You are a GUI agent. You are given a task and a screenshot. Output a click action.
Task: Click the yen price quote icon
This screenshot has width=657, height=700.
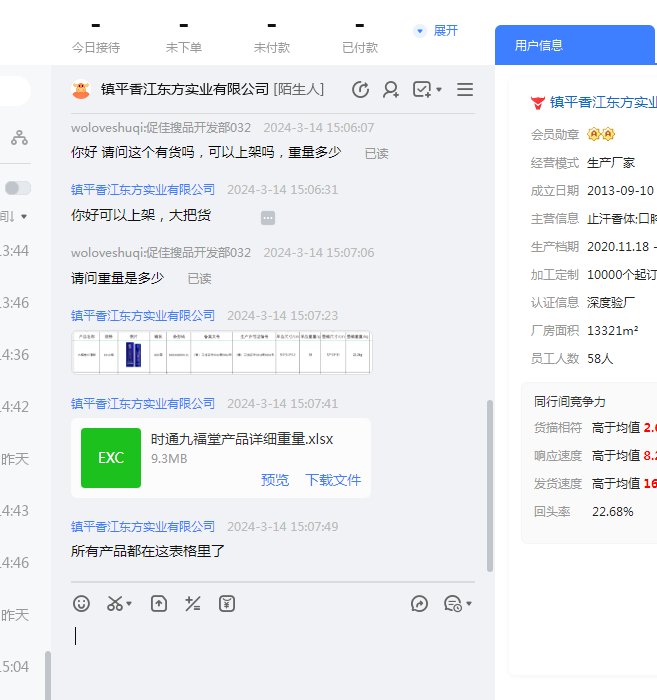(x=227, y=604)
